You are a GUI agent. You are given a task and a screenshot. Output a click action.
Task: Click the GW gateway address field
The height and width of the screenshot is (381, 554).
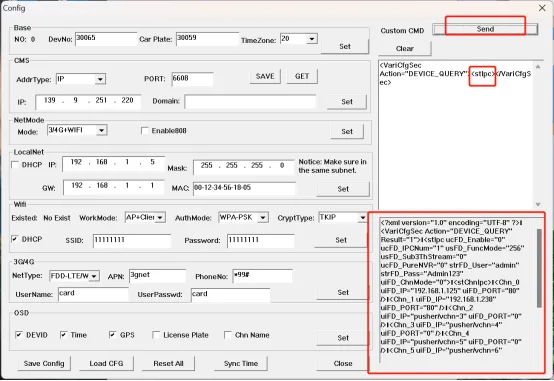113,187
